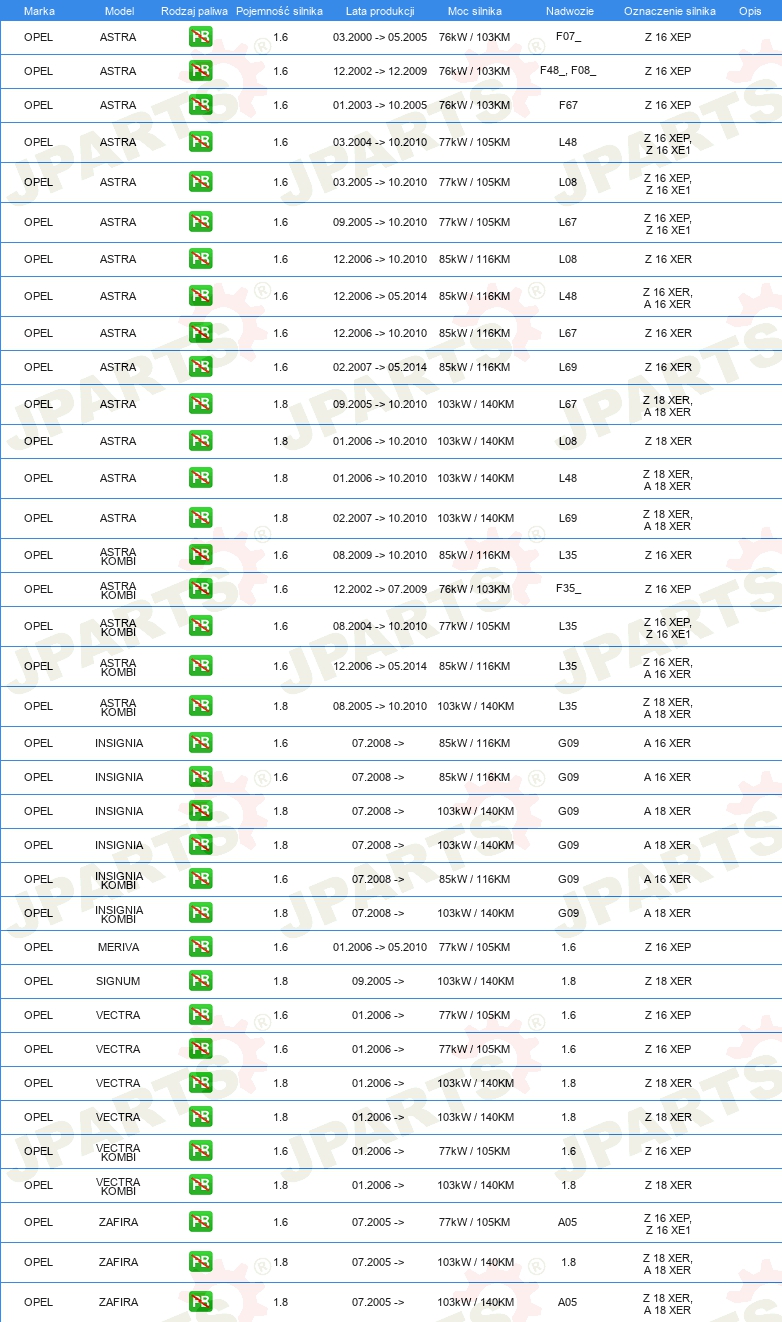Click the Moc silnika column header
Screen dimensions: 782x1322
tap(475, 11)
